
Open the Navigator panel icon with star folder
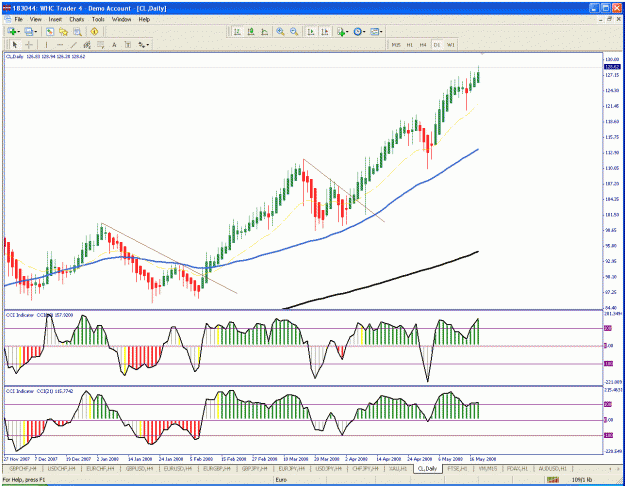[63, 31]
